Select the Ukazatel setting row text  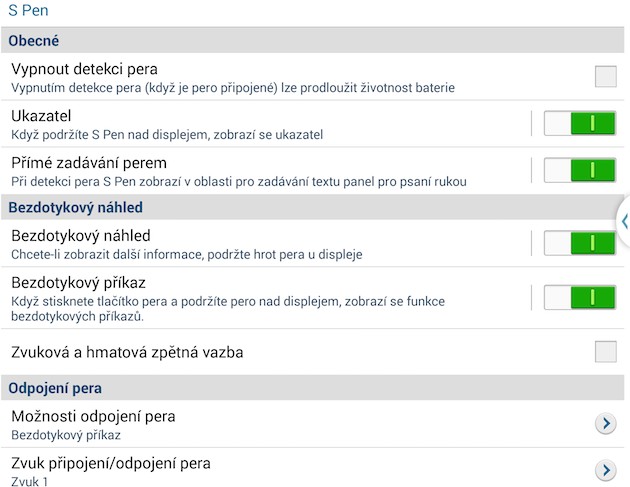41,116
